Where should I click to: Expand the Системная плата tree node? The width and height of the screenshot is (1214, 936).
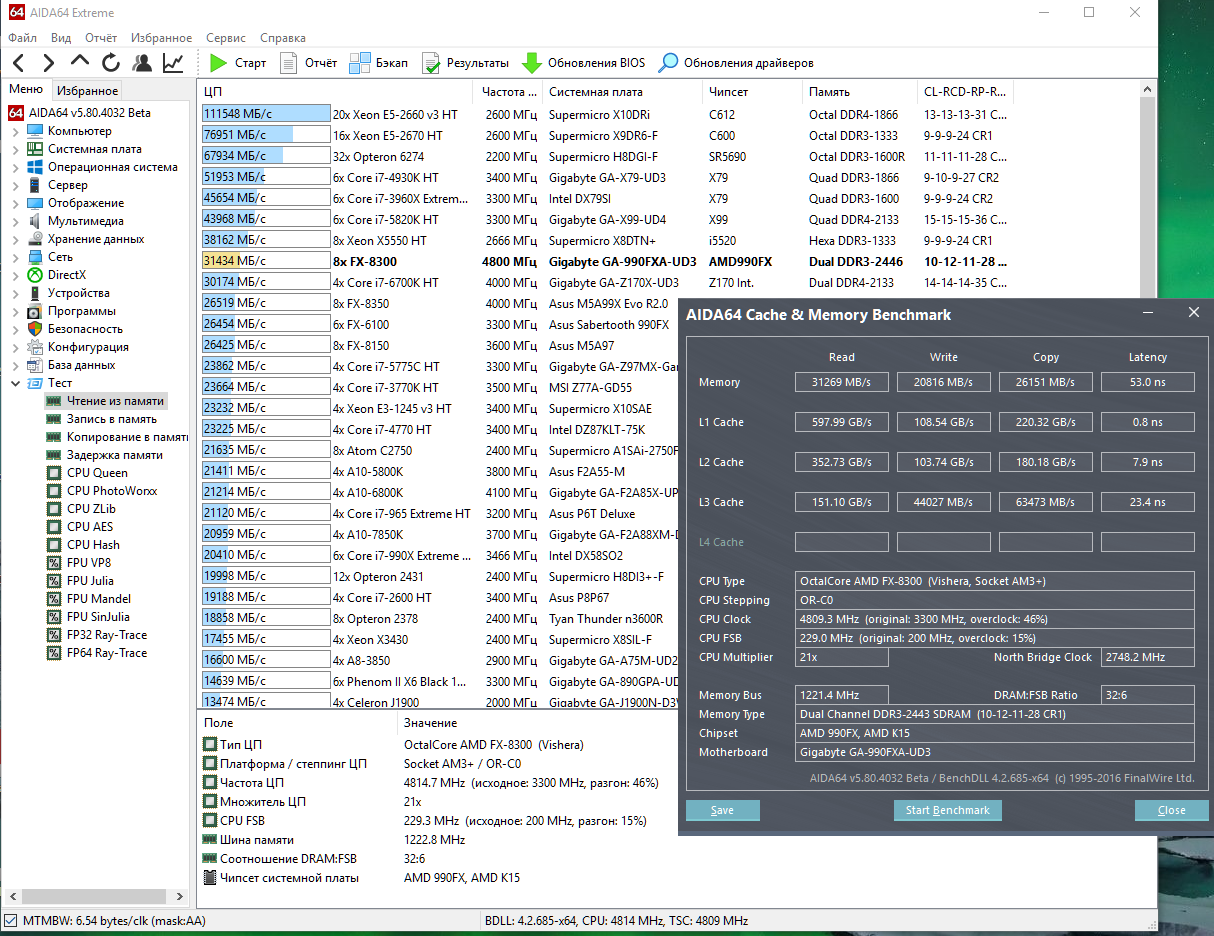point(15,149)
